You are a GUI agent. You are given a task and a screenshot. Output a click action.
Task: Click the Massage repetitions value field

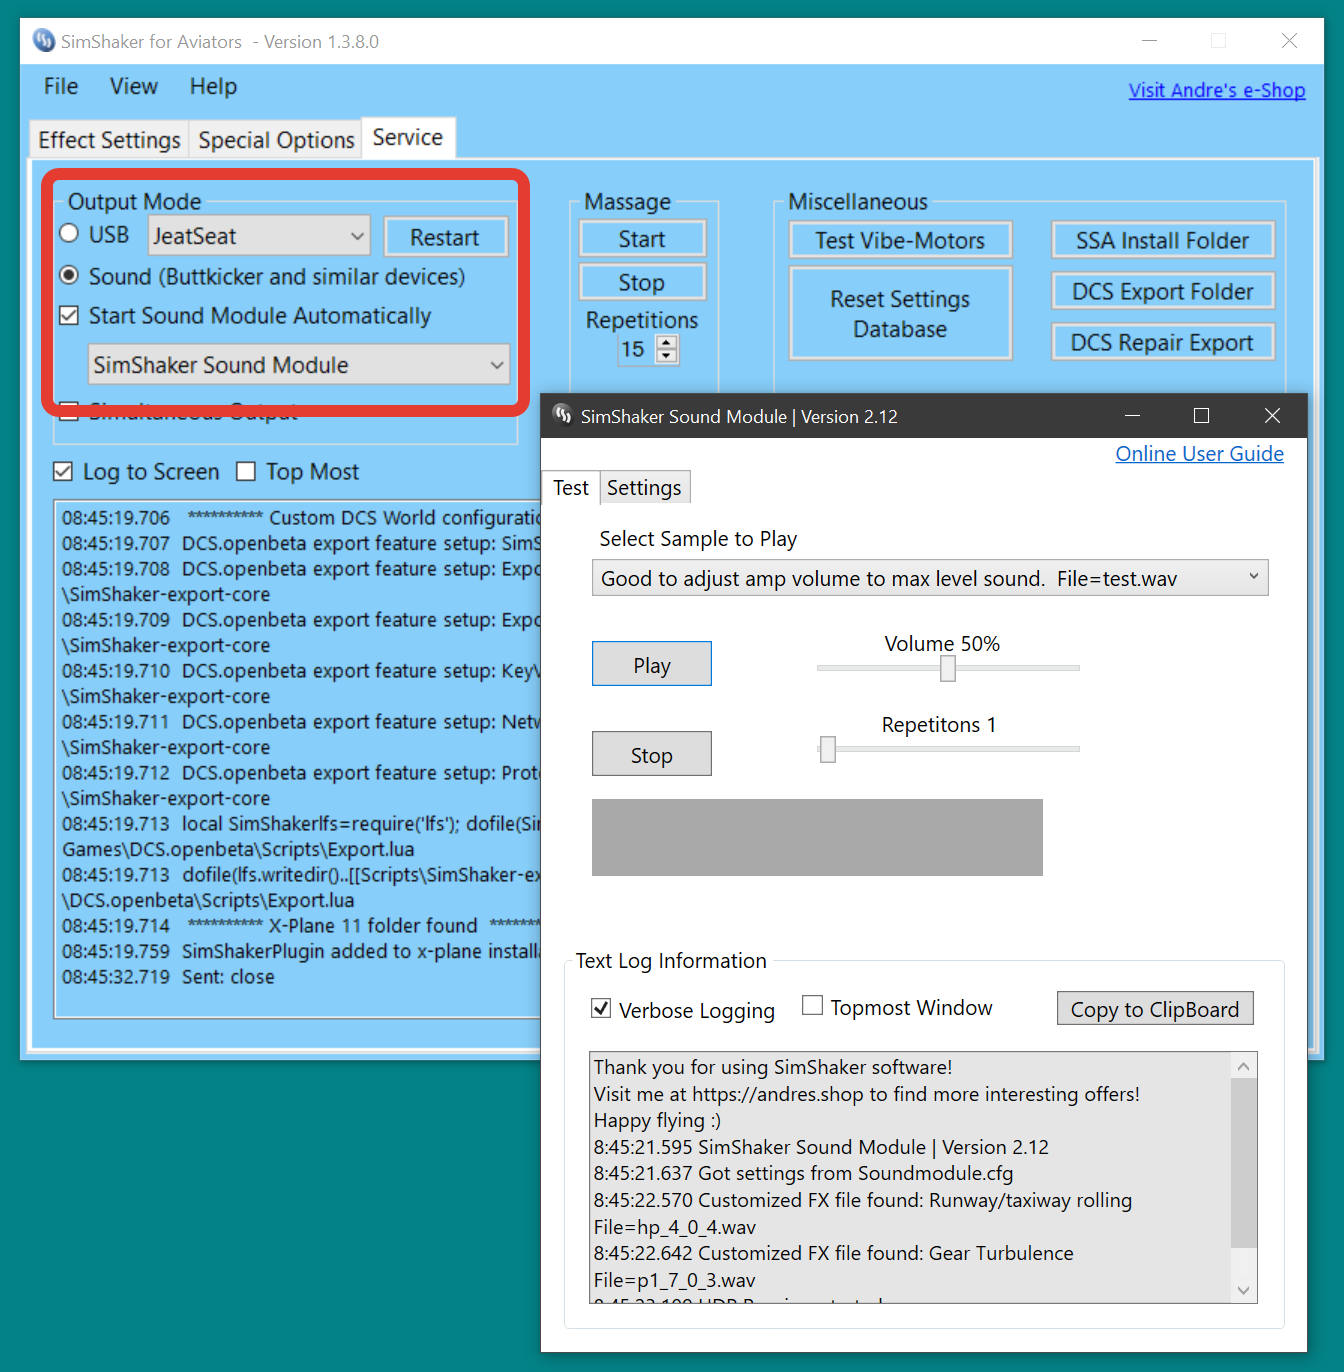click(x=633, y=349)
